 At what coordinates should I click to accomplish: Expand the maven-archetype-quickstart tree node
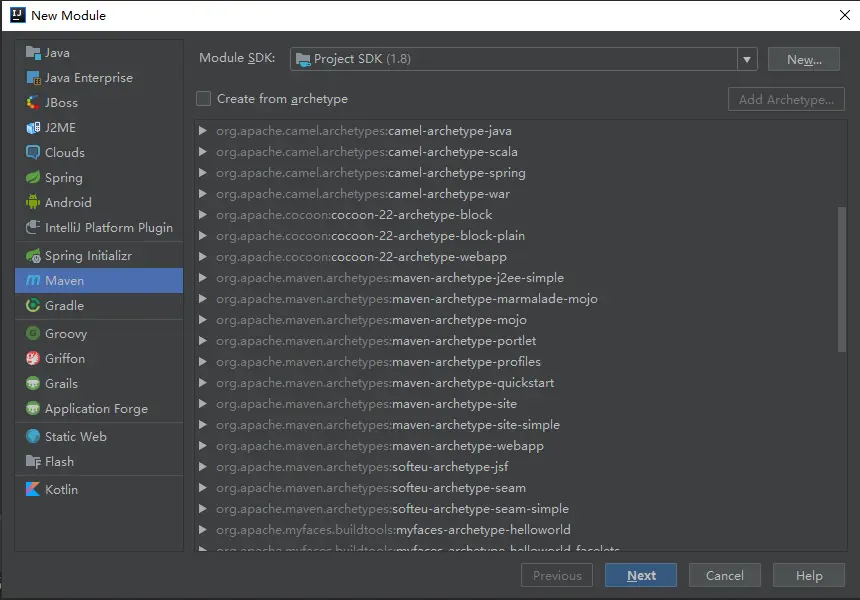pos(203,383)
